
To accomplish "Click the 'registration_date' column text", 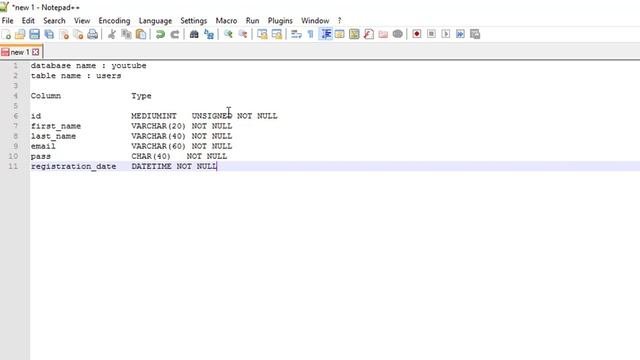I will (x=73, y=167).
